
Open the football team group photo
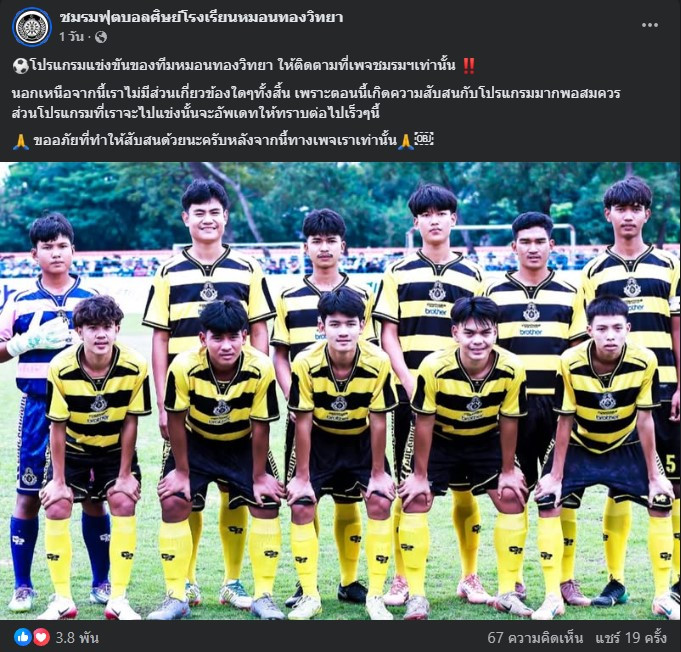[340, 391]
